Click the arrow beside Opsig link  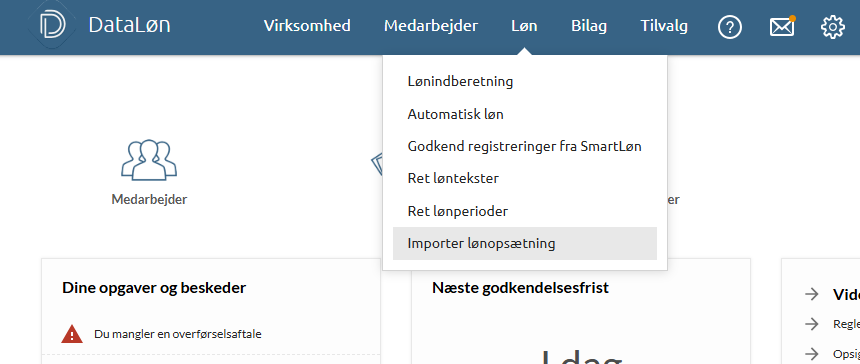coord(811,353)
